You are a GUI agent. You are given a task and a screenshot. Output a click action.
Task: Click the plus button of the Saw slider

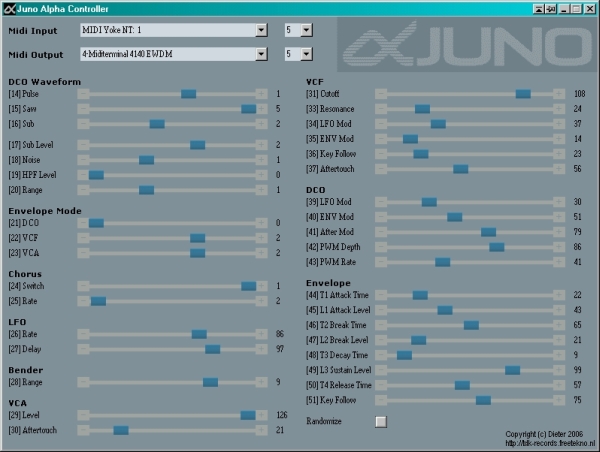point(261,109)
